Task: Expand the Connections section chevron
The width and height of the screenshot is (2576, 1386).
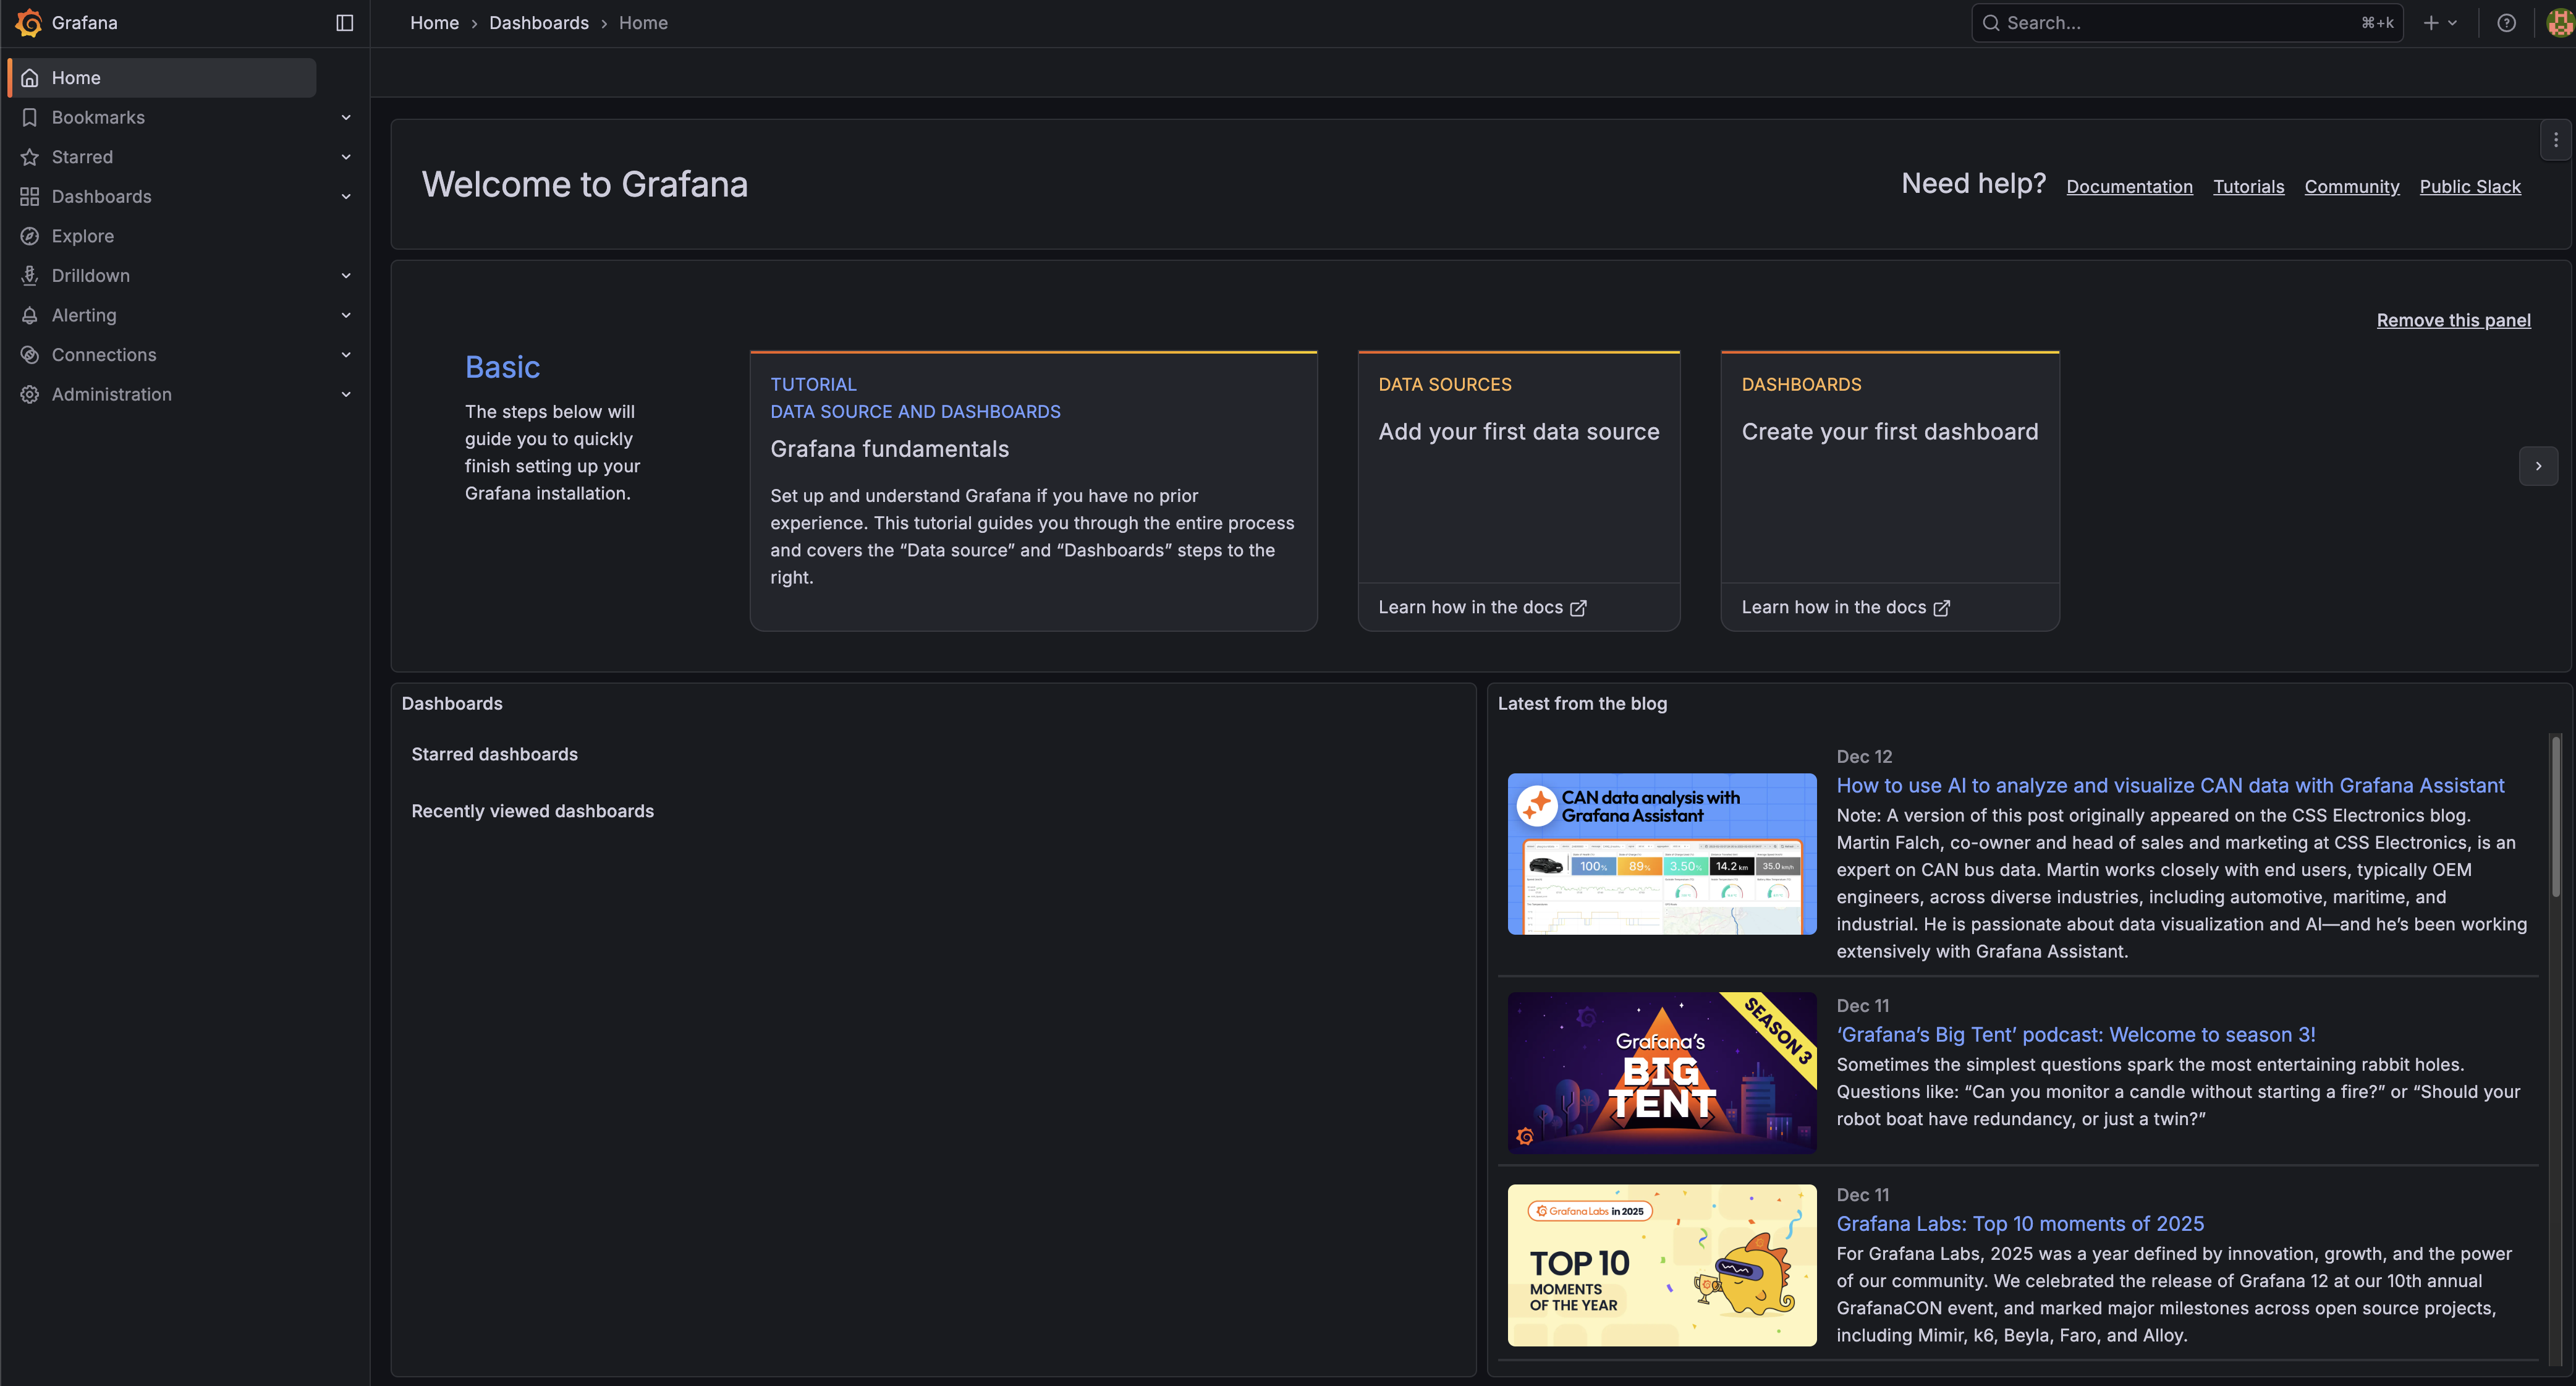Action: 346,355
